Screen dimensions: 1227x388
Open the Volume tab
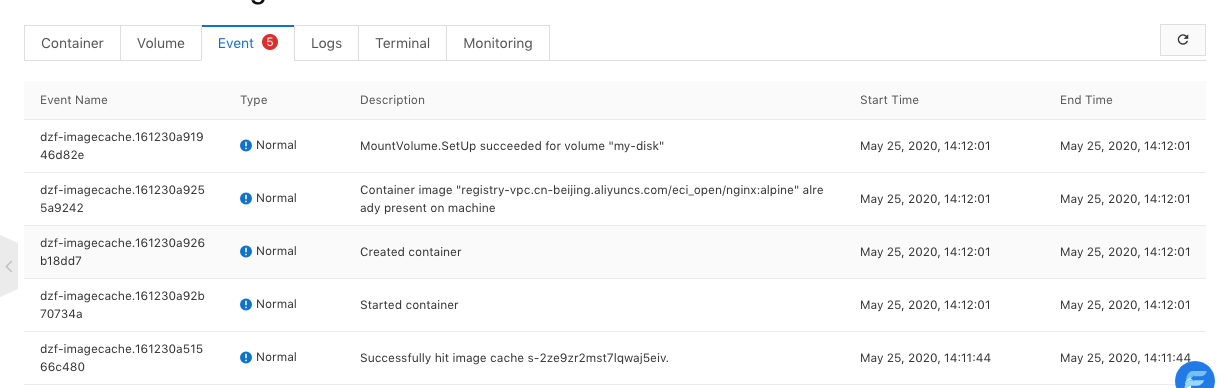click(161, 43)
